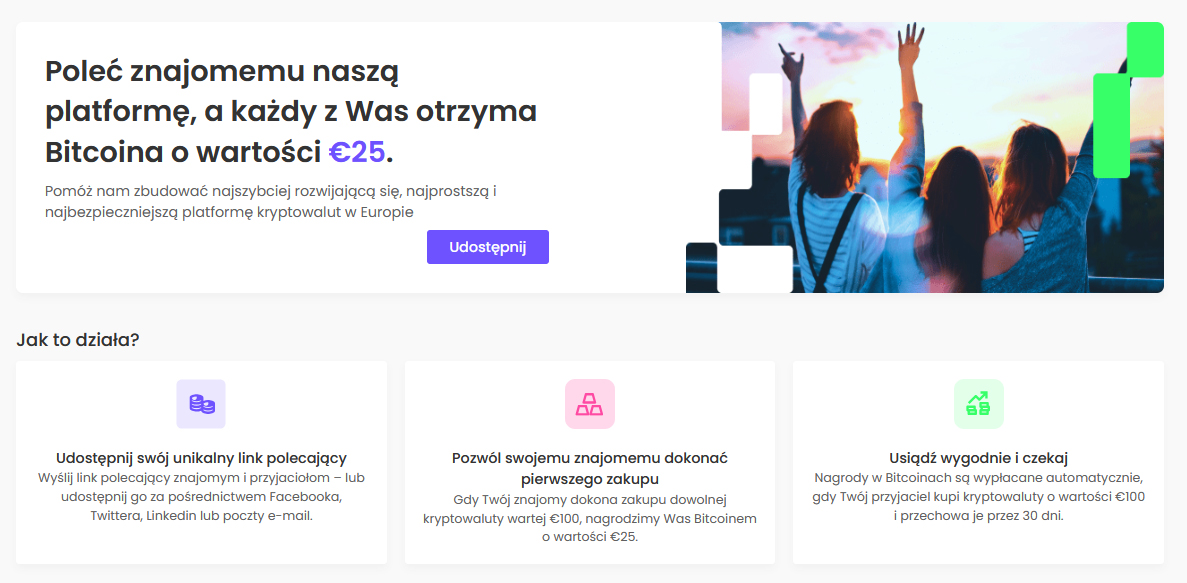
Task: Click the small green square atop the hero image
Action: coord(1145,49)
